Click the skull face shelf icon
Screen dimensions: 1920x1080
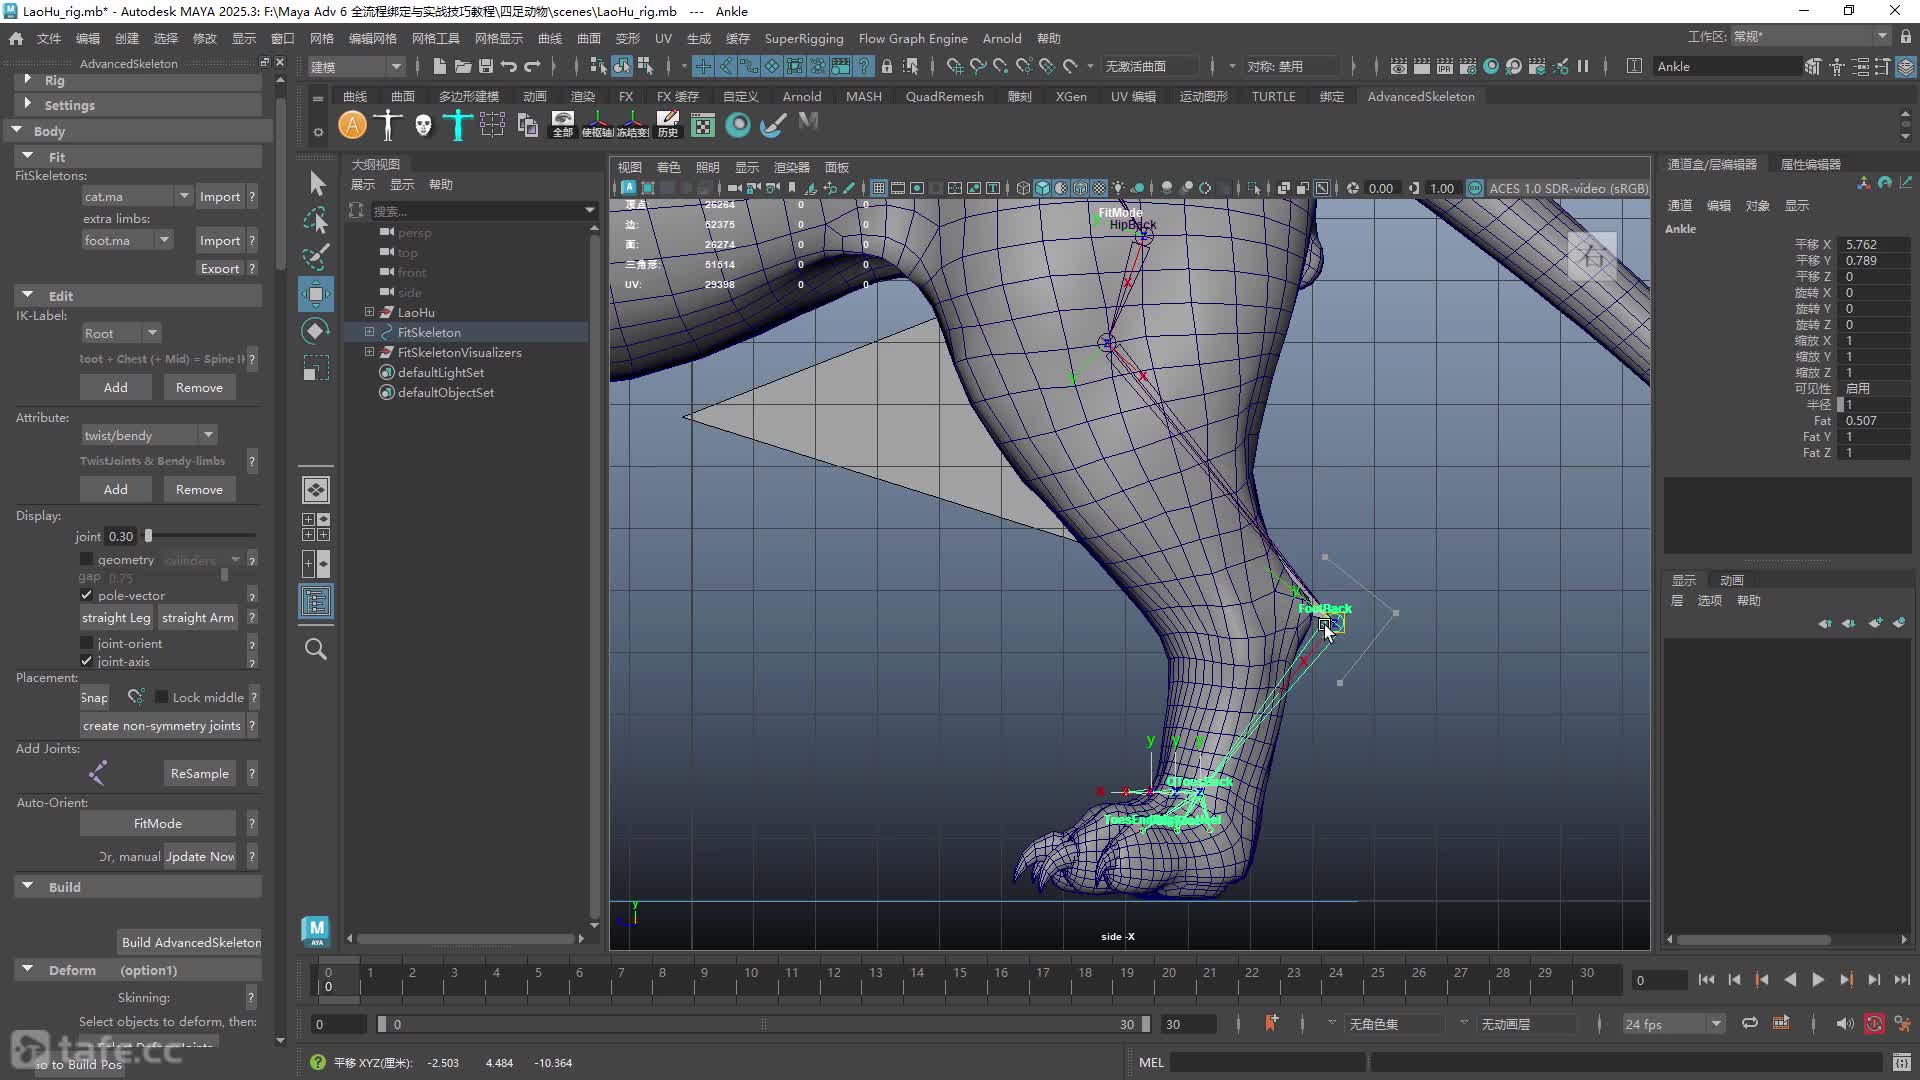423,125
